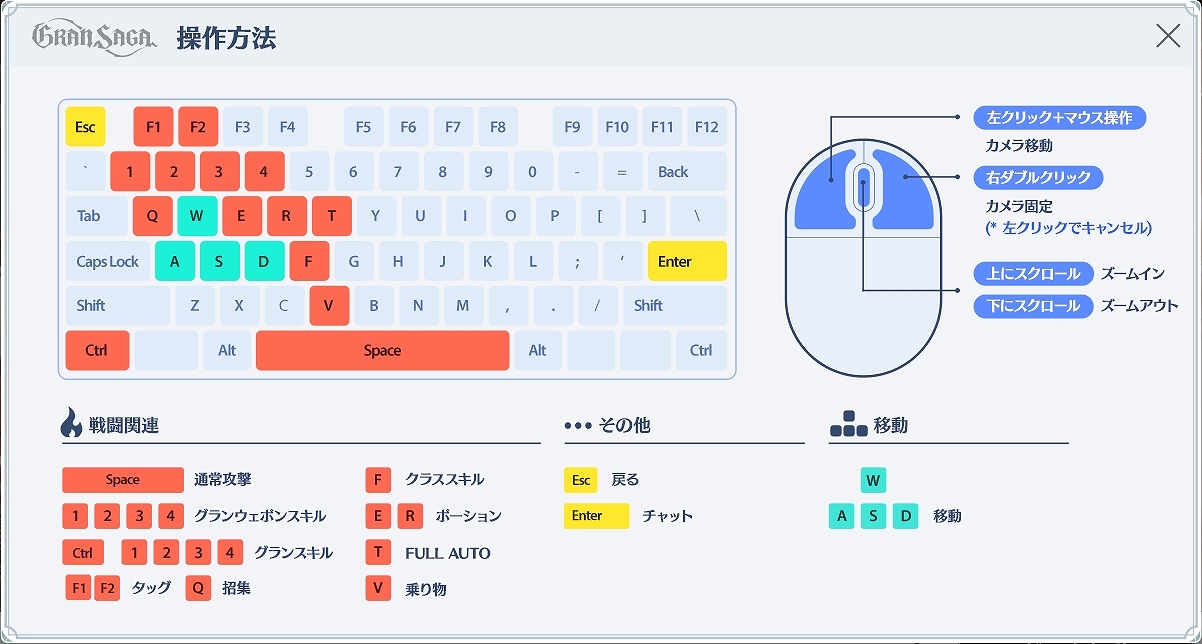1202x644 pixels.
Task: Click the Gran Saga logo
Action: 95,38
